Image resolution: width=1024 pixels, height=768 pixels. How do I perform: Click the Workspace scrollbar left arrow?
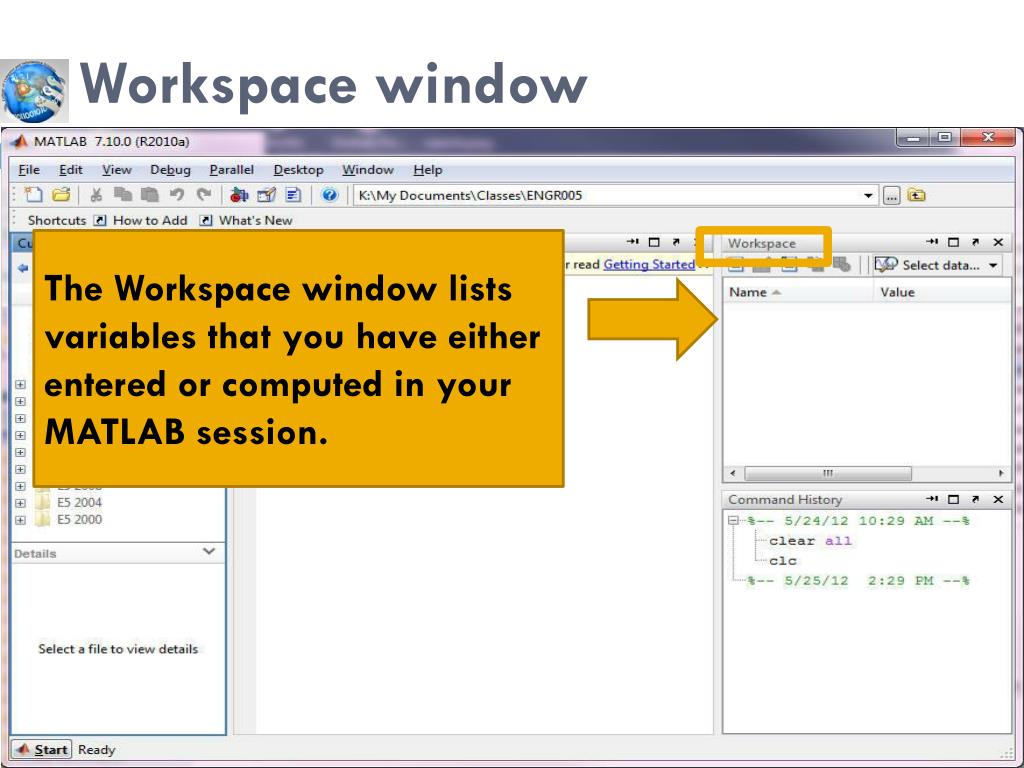click(x=733, y=473)
